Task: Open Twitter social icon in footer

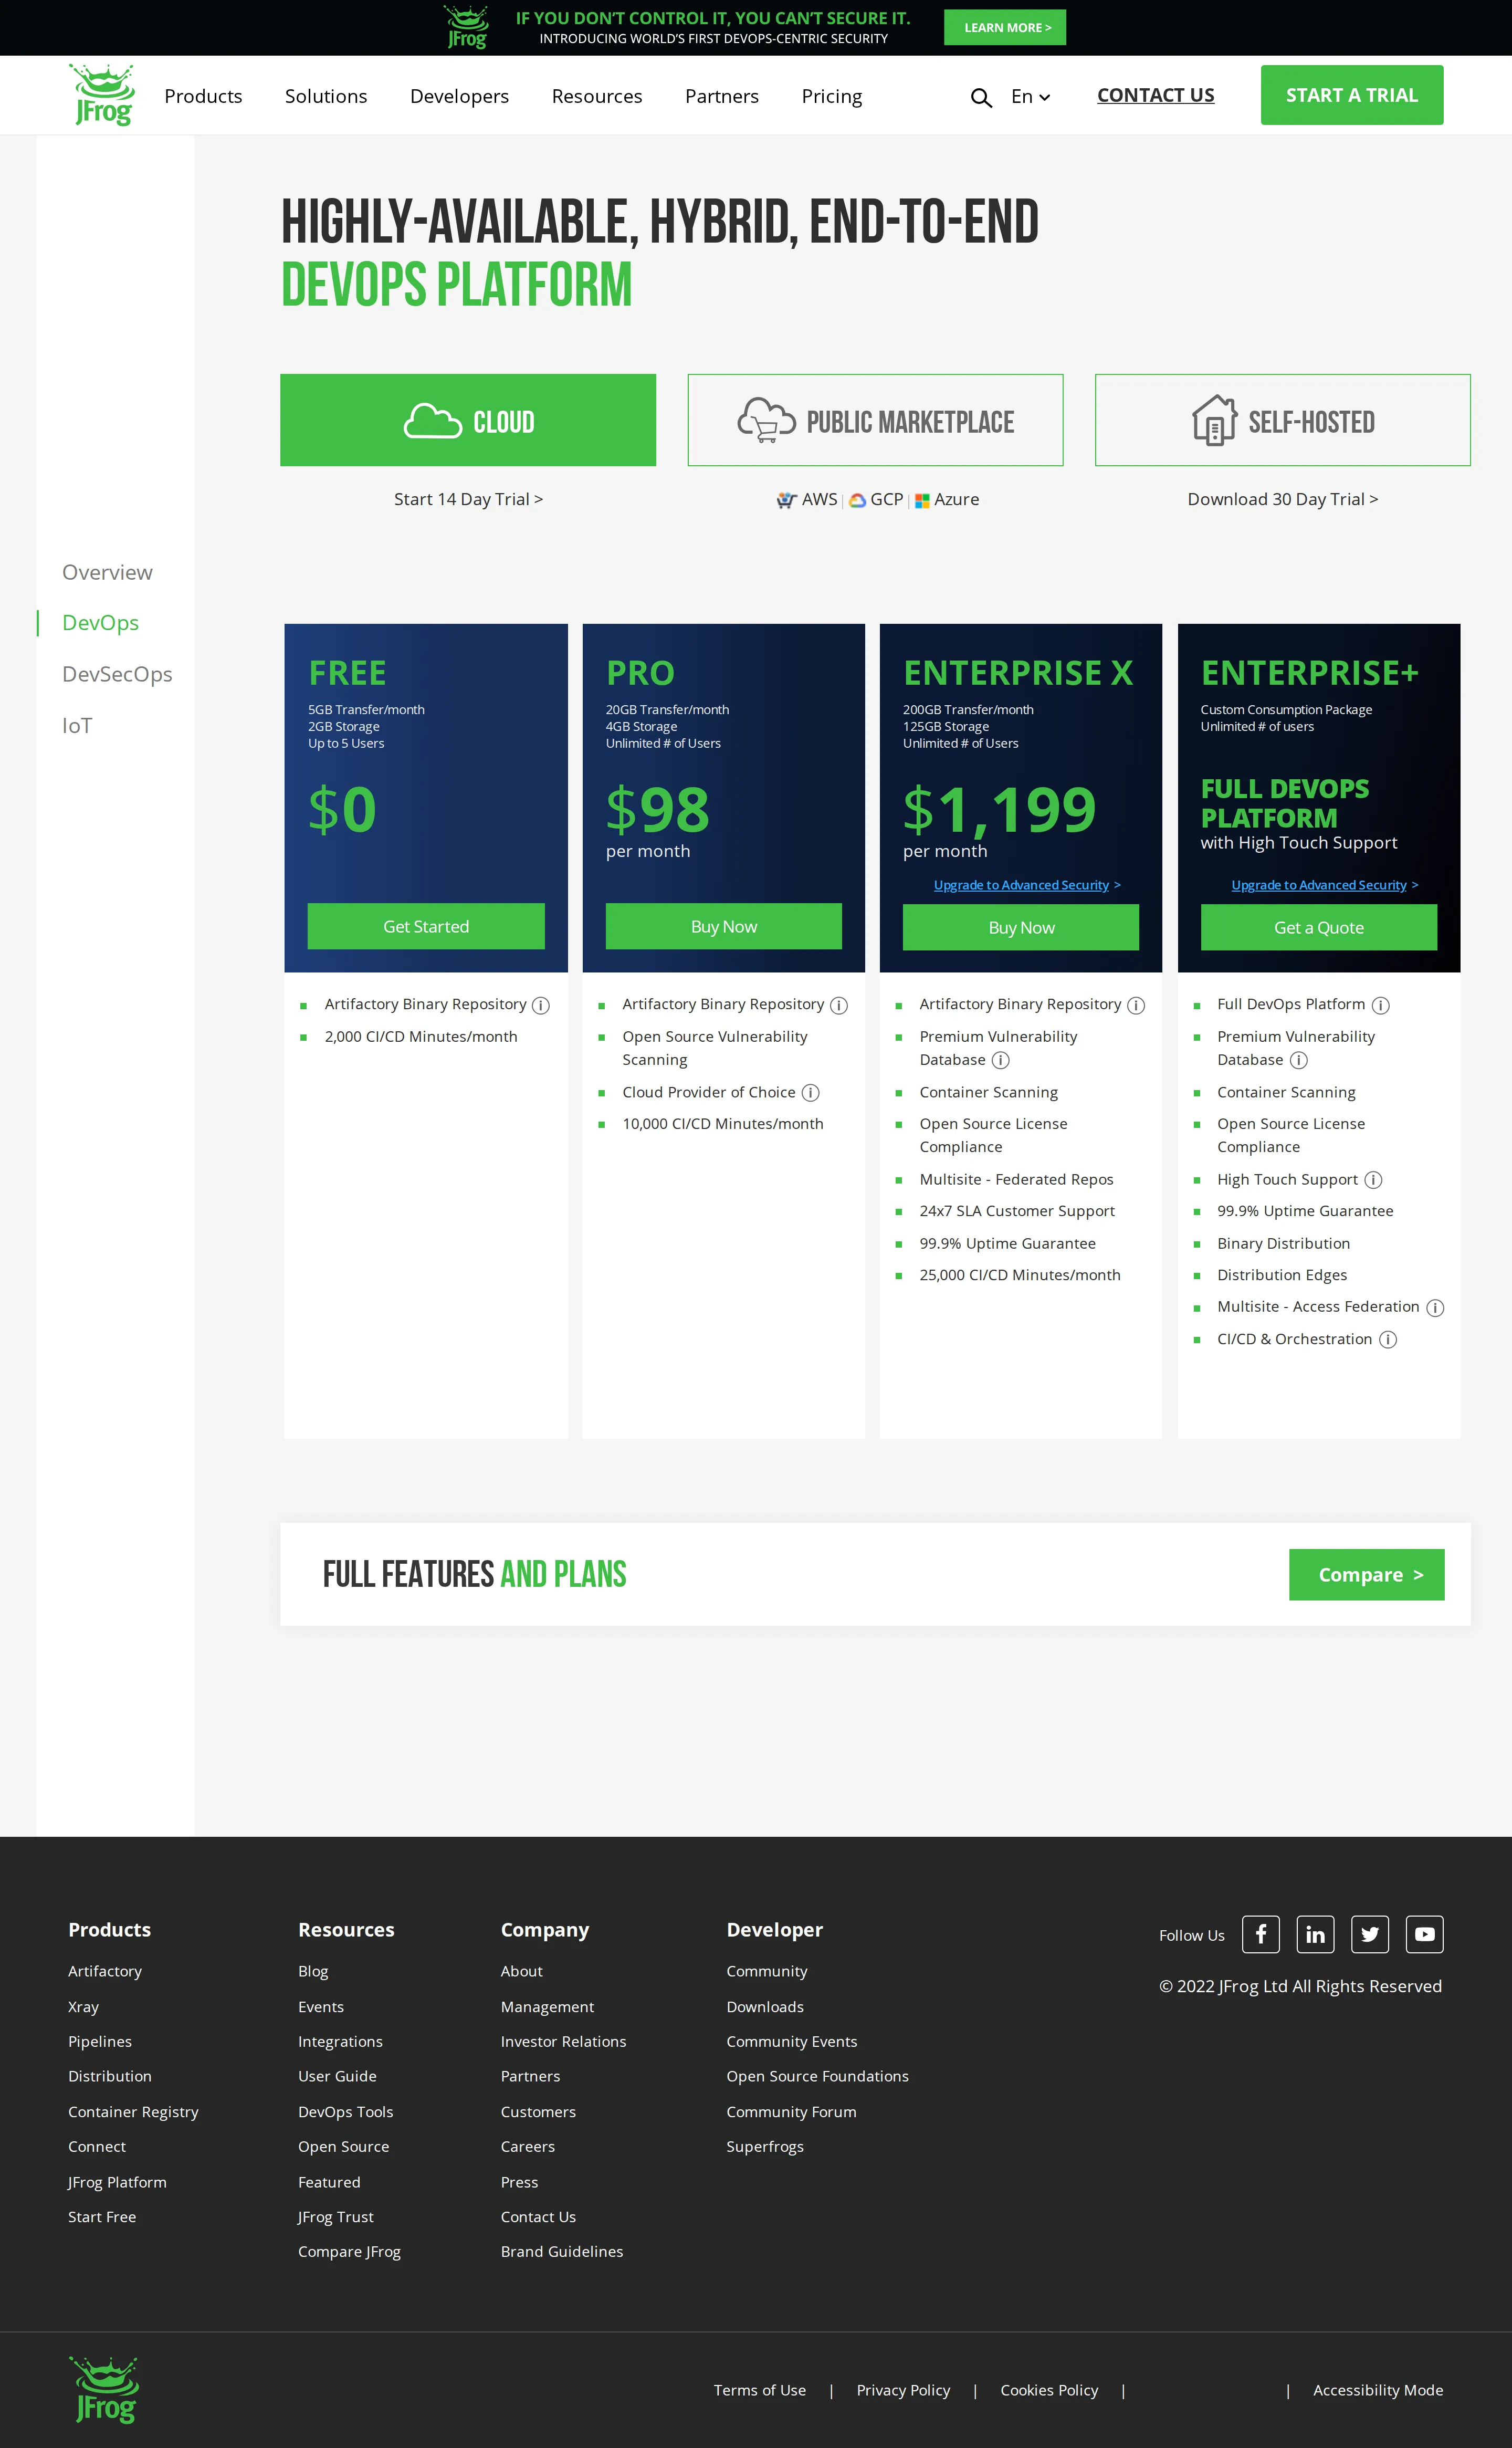Action: [x=1370, y=1934]
